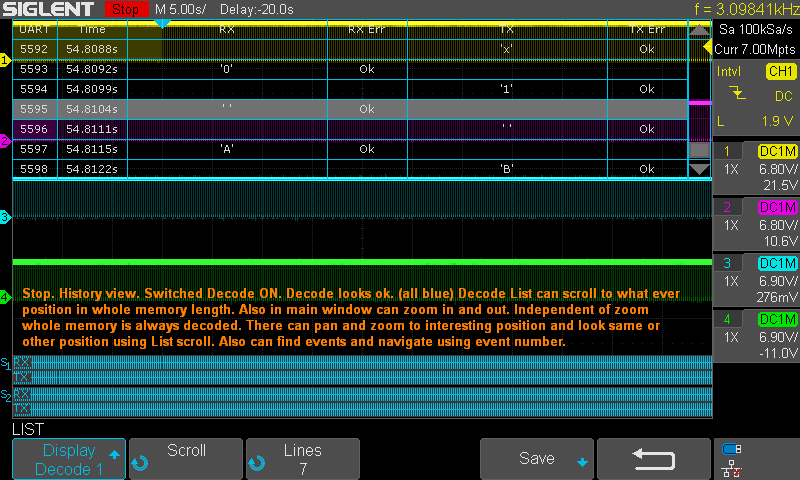Click channel 2 scale 6.80V/ value
The width and height of the screenshot is (800, 480).
pos(778,224)
